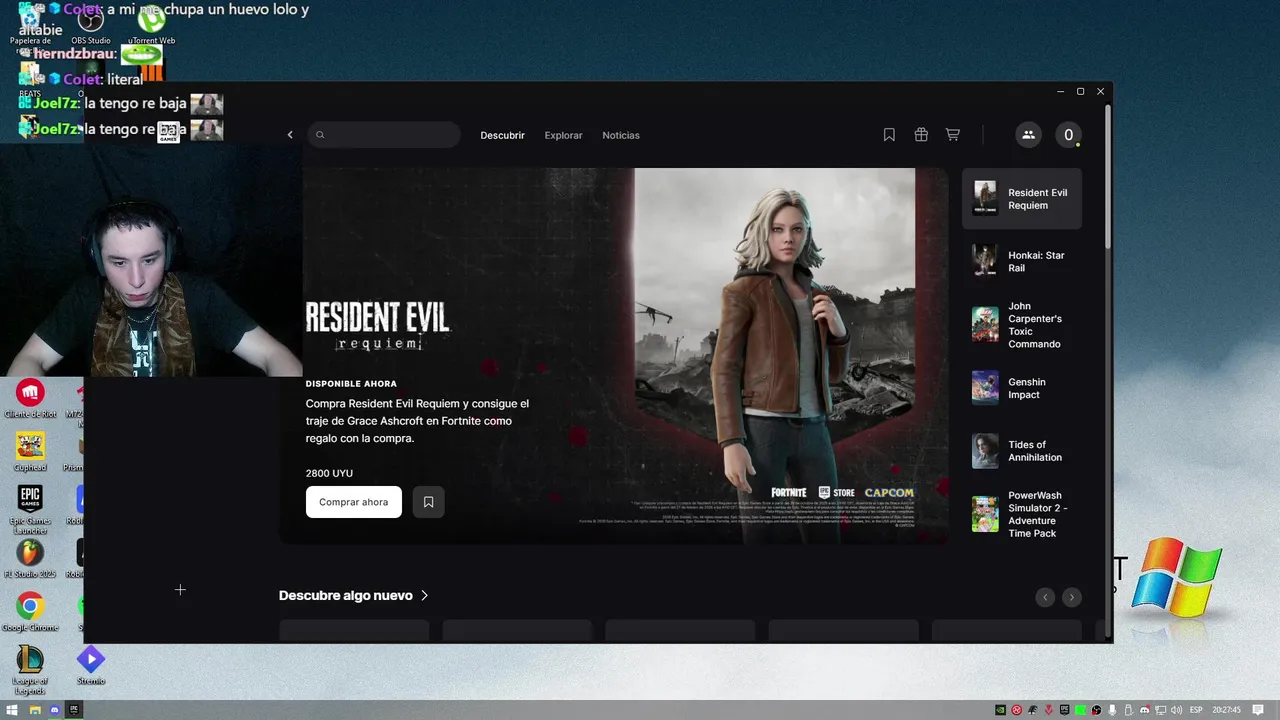Open Cliente de Riot desktop shortcut
Image resolution: width=1280 pixels, height=720 pixels.
point(30,398)
